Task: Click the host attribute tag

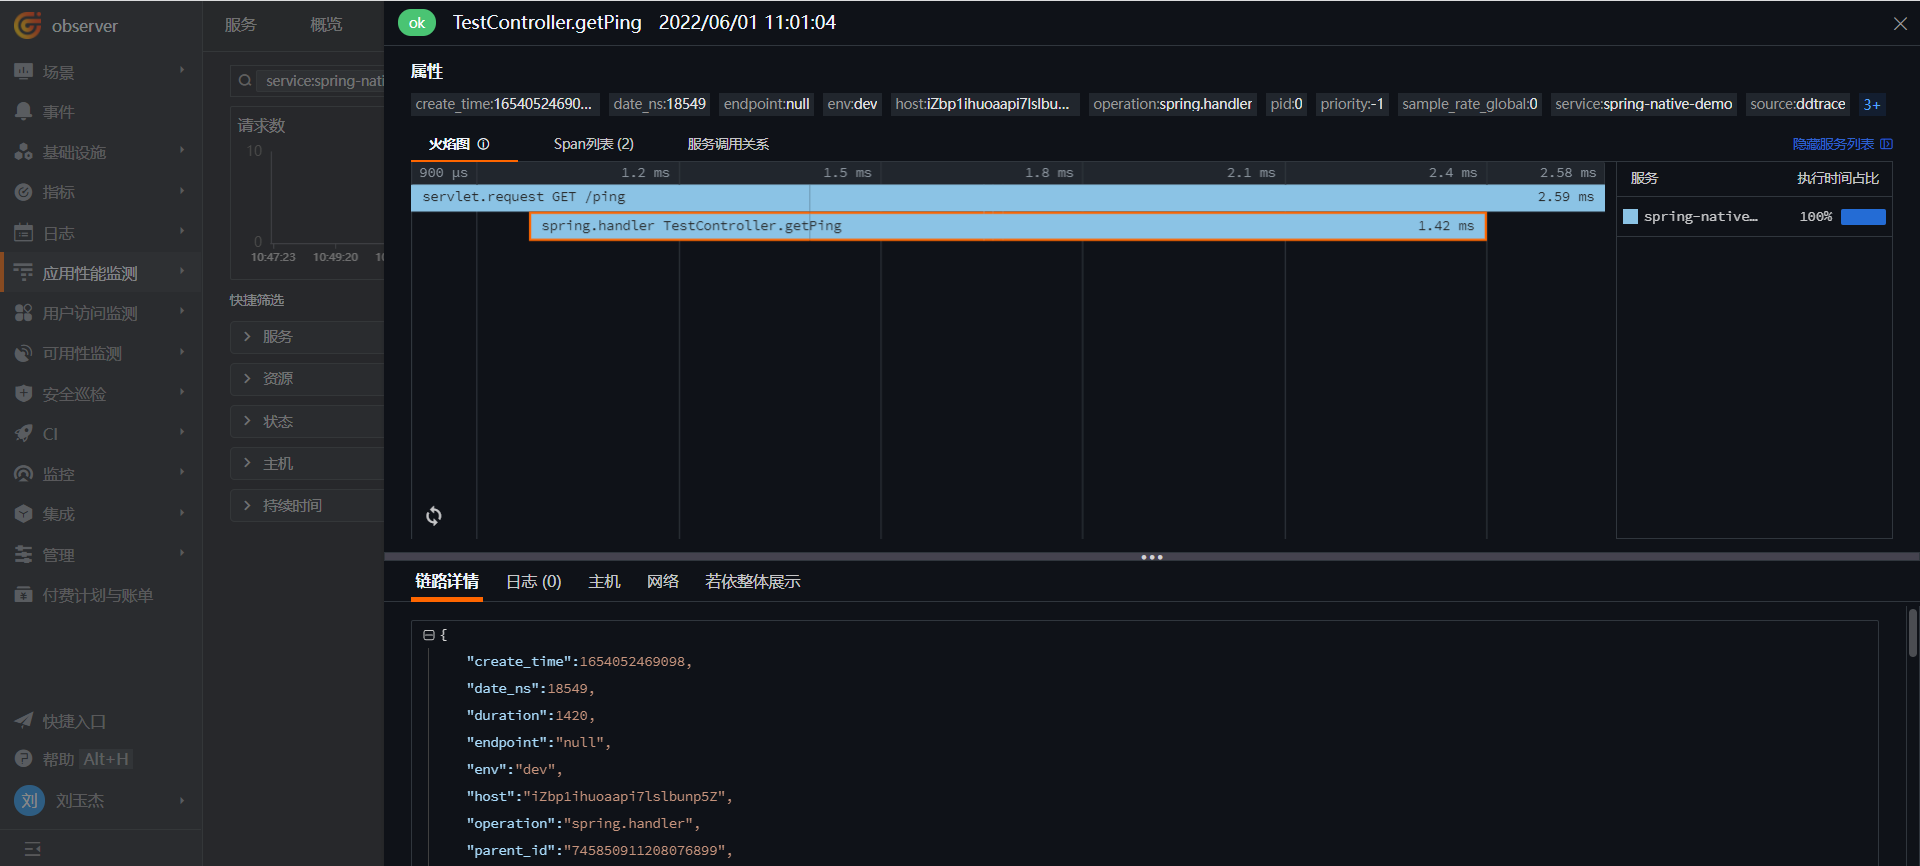Action: 984,104
